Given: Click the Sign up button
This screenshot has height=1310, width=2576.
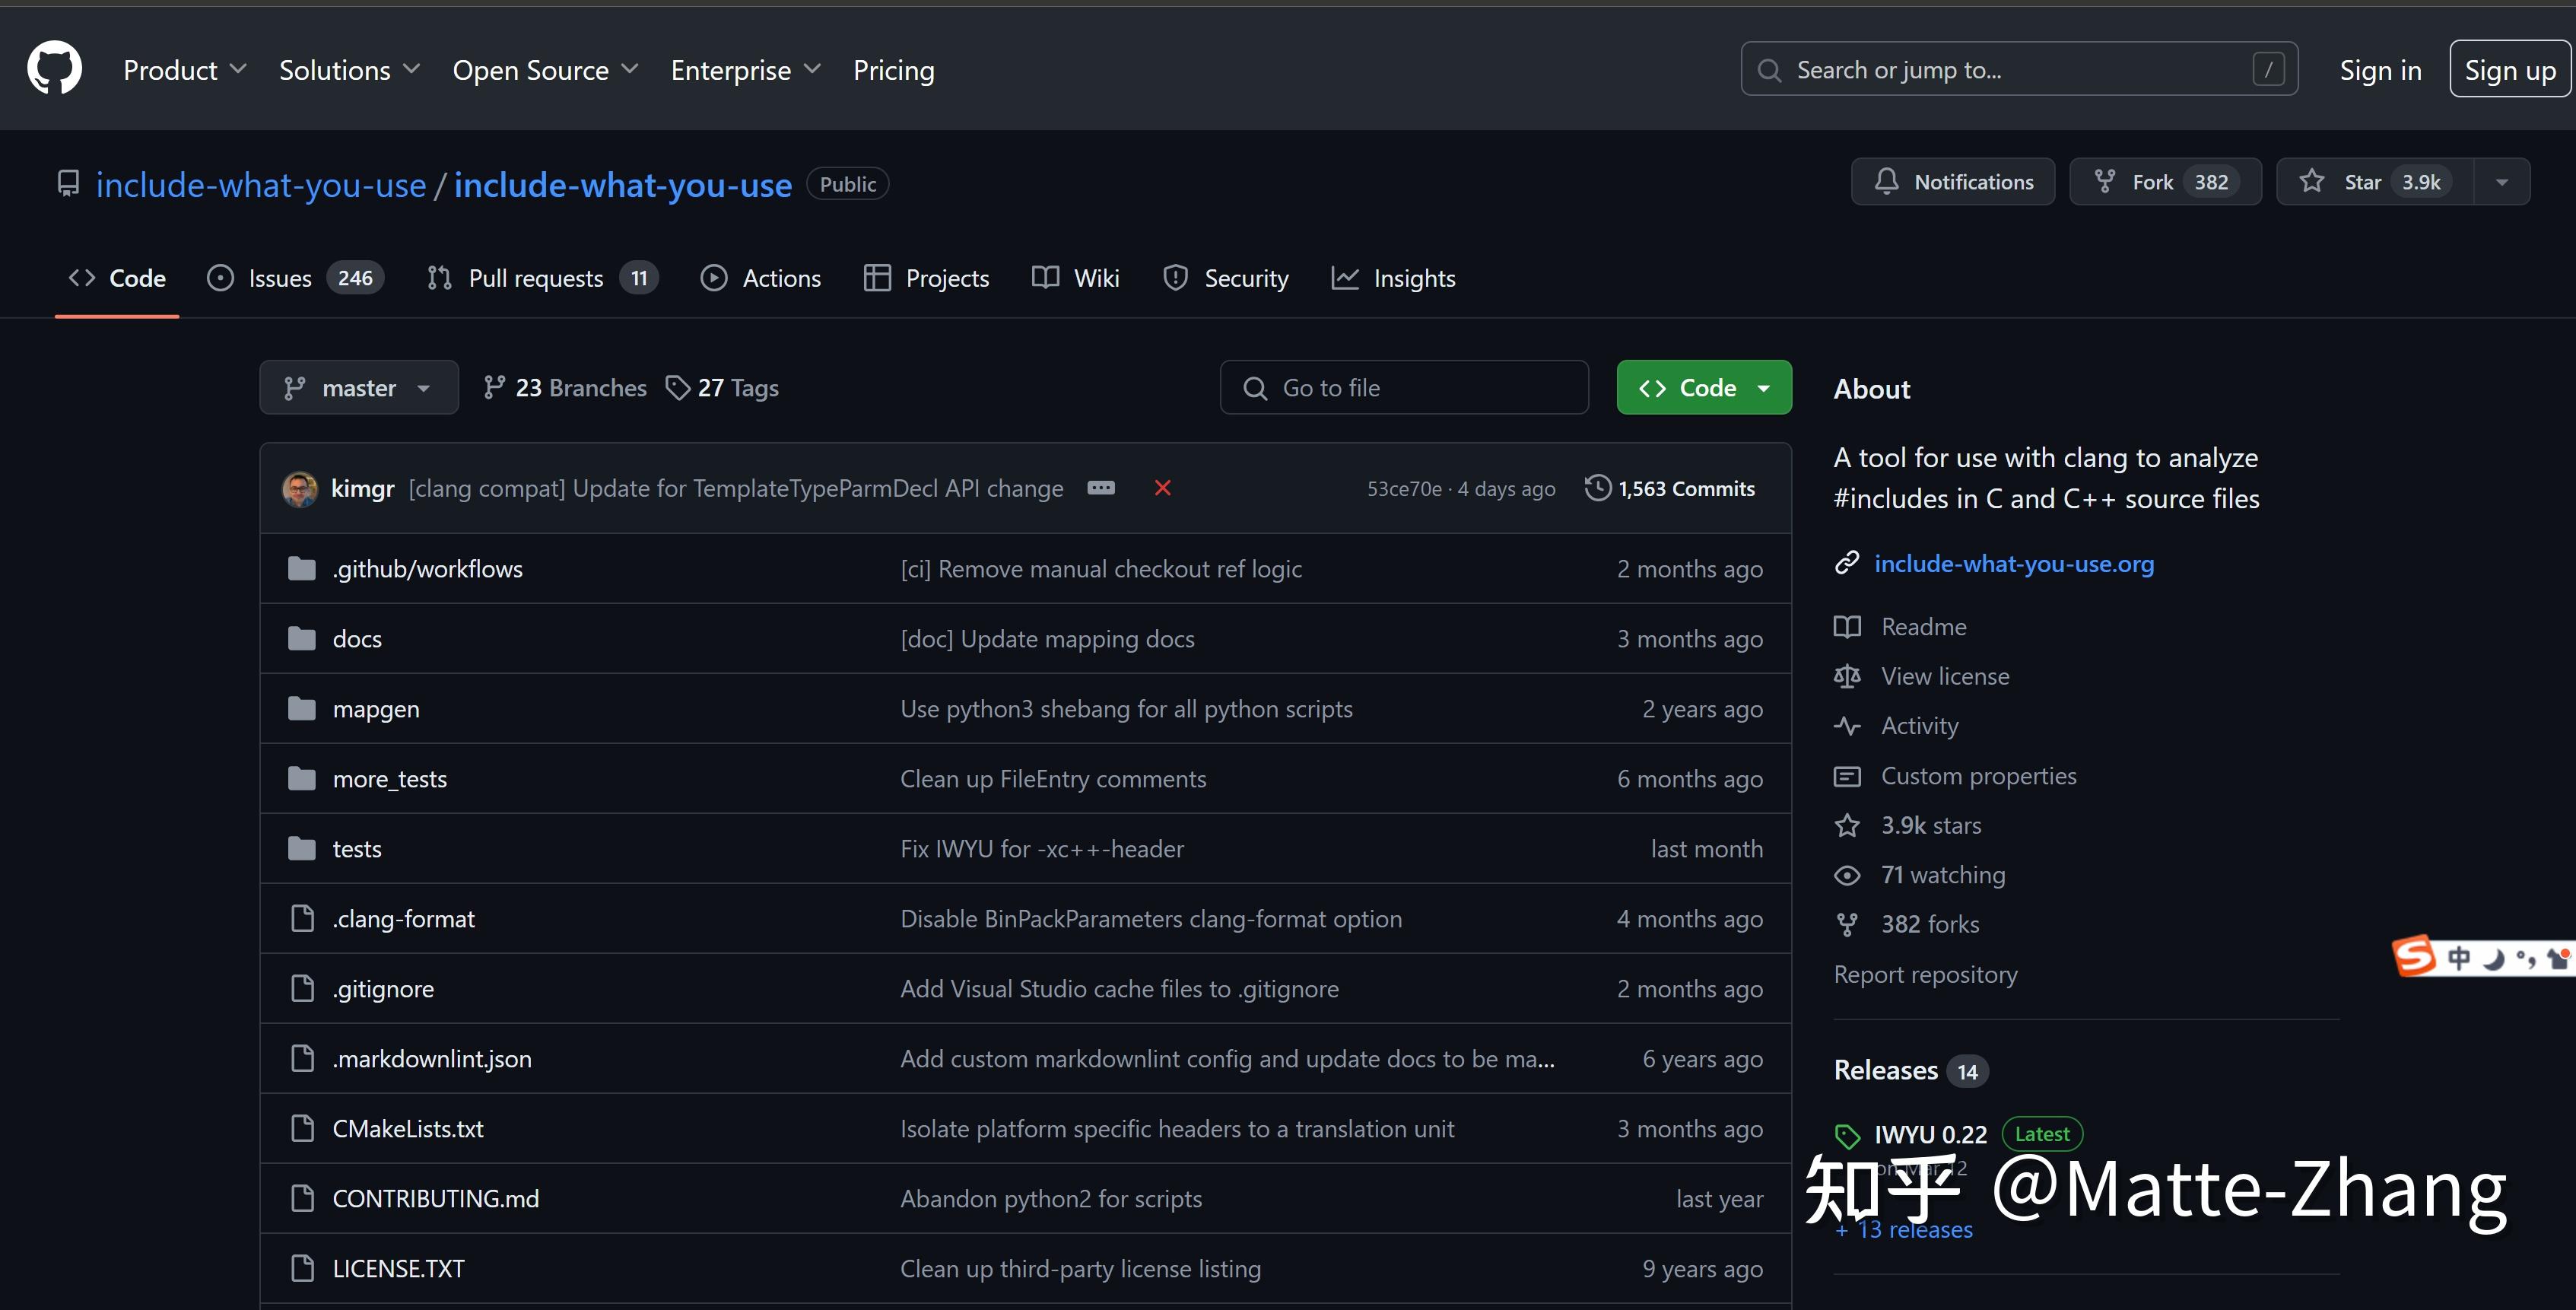Looking at the screenshot, I should click(2509, 70).
